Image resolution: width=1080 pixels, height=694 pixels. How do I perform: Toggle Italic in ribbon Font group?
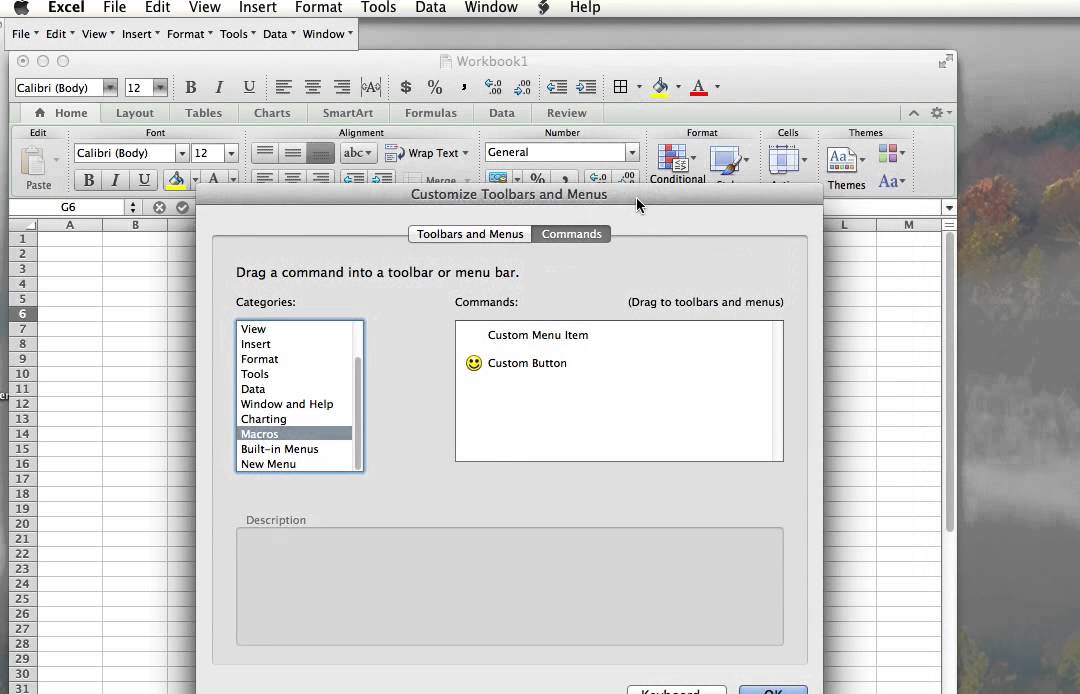click(116, 180)
